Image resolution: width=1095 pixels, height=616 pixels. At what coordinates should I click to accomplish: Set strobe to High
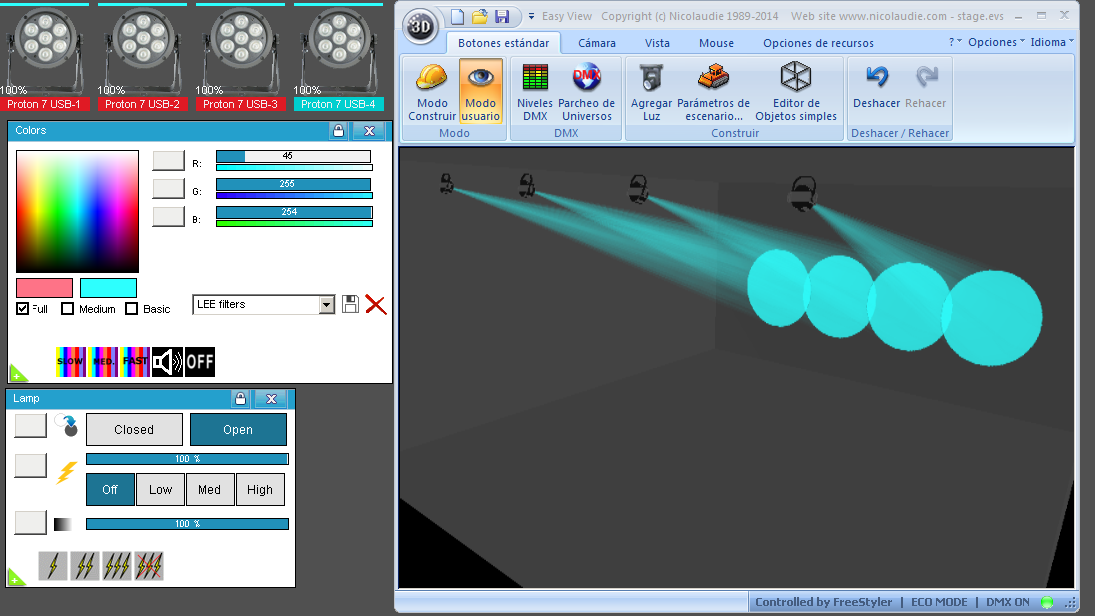pos(260,490)
